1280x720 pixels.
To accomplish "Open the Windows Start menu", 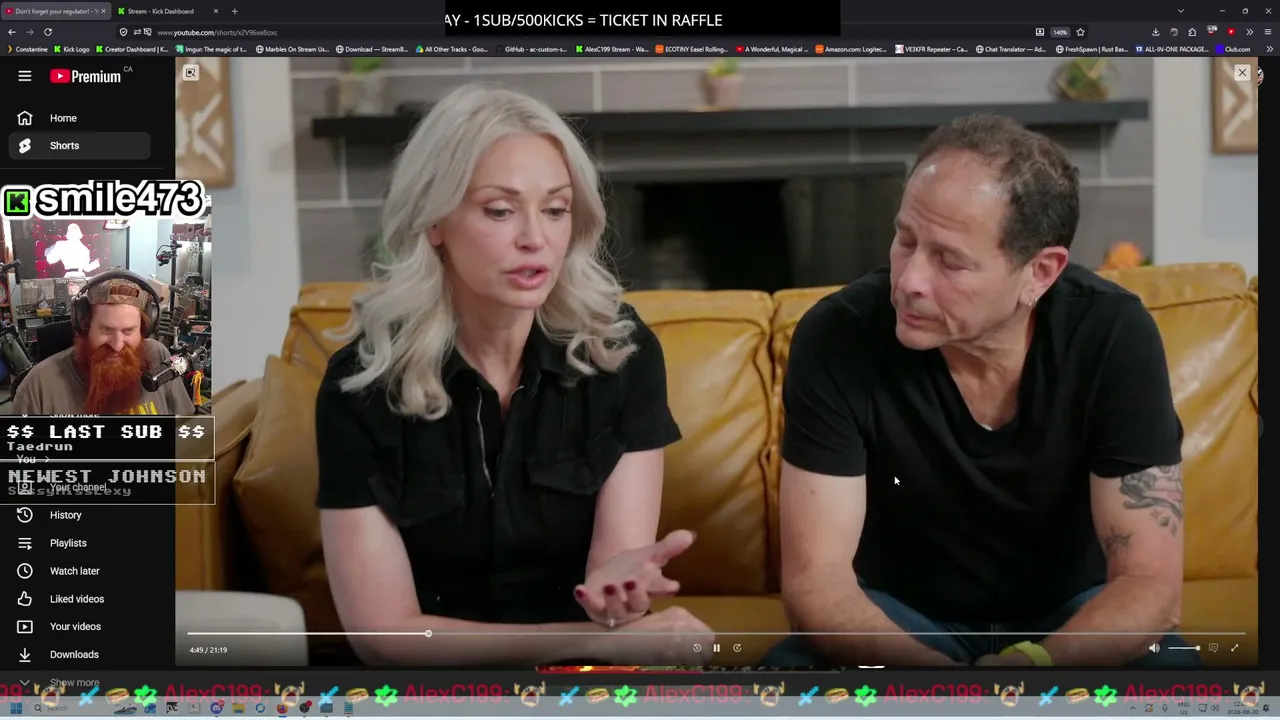I will tap(16, 708).
